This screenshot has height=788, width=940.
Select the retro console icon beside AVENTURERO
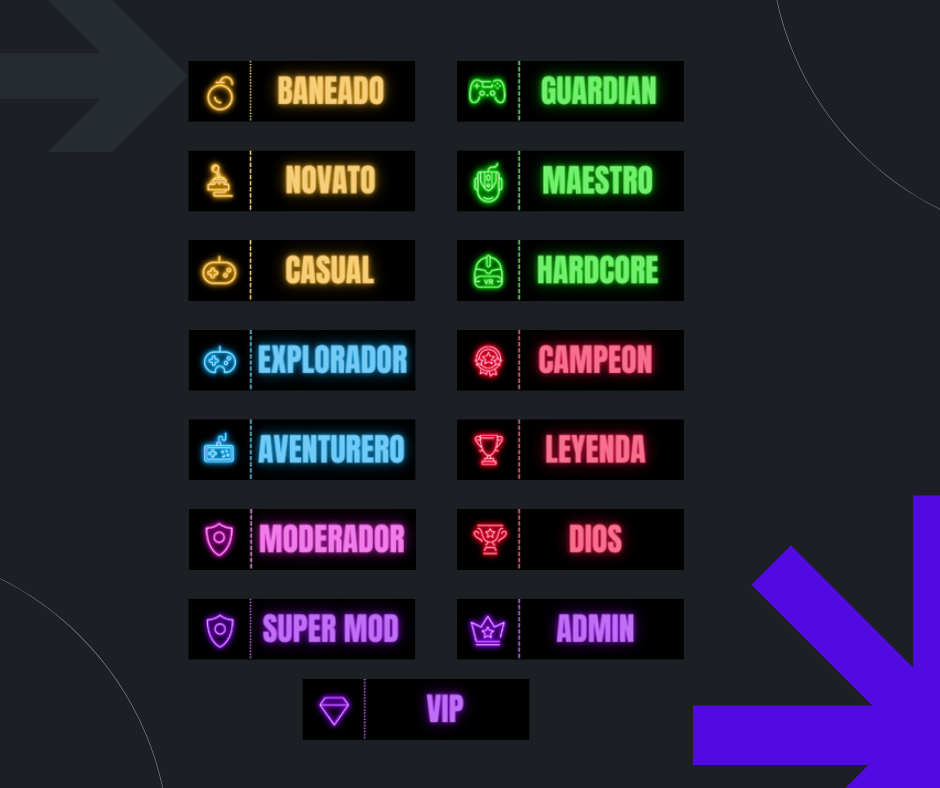click(219, 449)
